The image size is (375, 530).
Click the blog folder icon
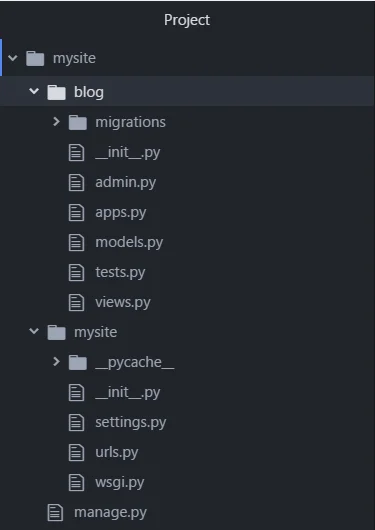click(56, 92)
